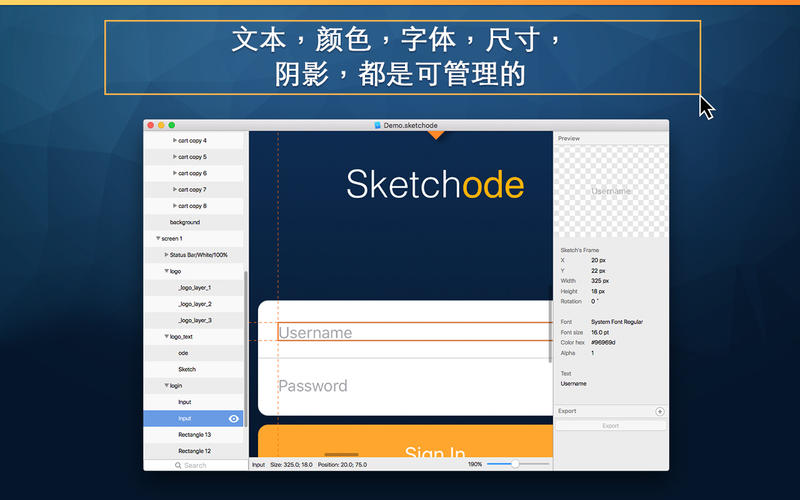Click the 190% zoom label
This screenshot has width=800, height=500.
[475, 464]
